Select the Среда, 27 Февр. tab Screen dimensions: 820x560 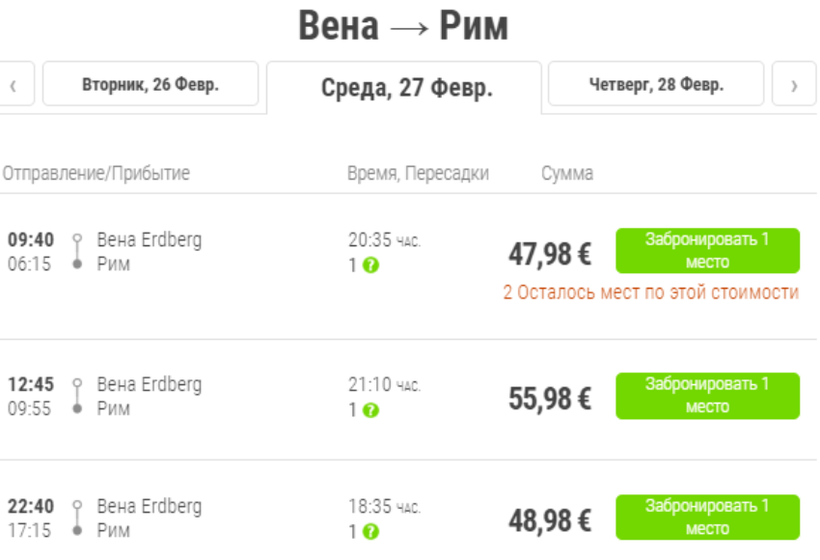405,88
